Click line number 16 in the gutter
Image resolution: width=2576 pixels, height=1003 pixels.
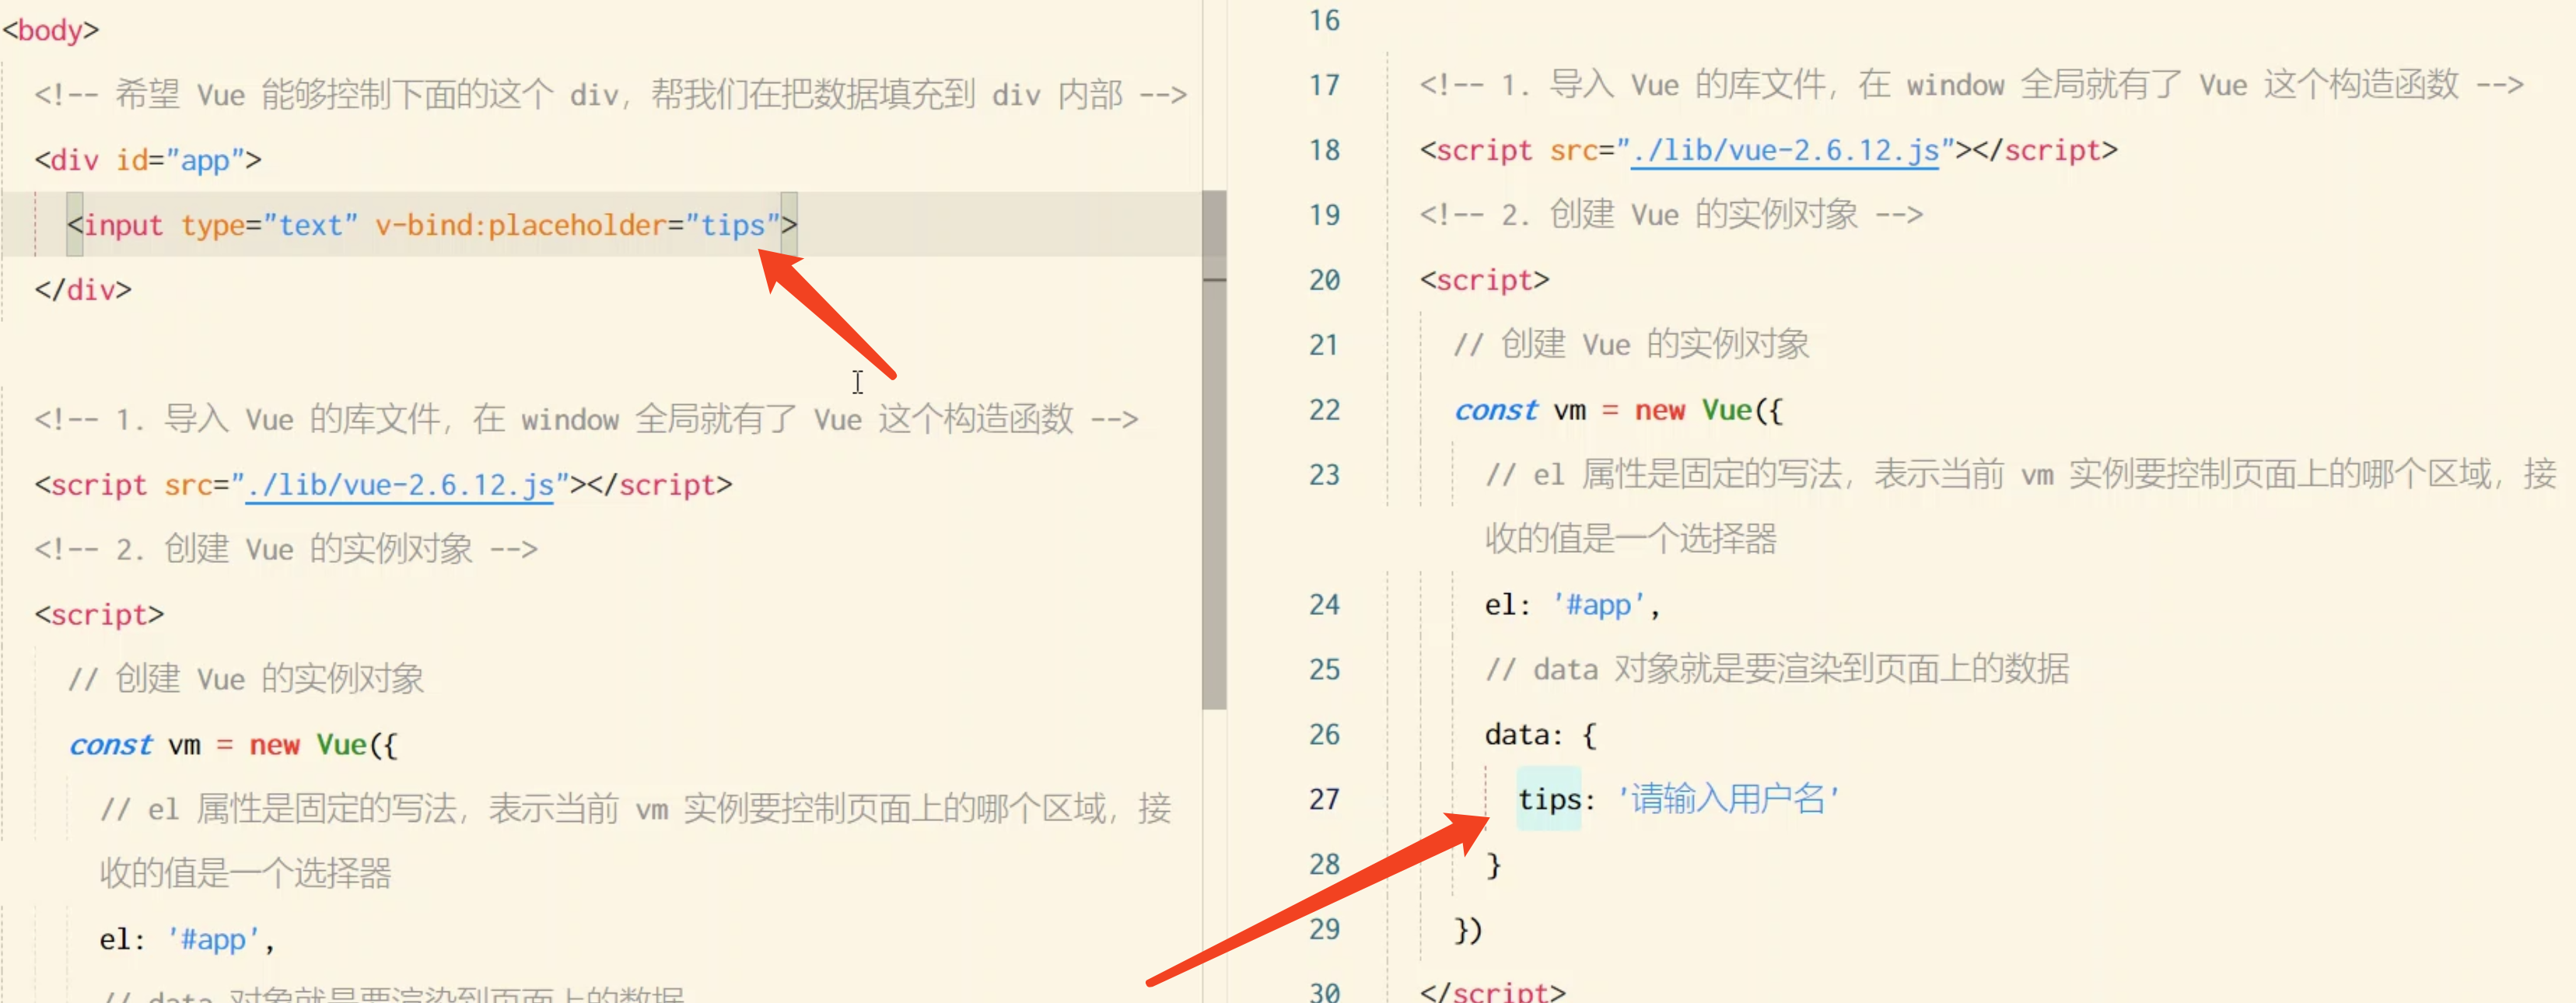click(1324, 20)
